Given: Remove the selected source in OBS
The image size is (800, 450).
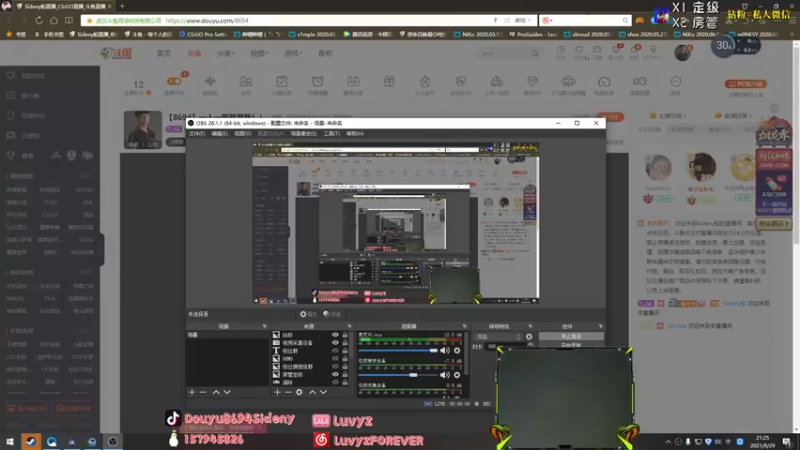Looking at the screenshot, I should pos(288,392).
